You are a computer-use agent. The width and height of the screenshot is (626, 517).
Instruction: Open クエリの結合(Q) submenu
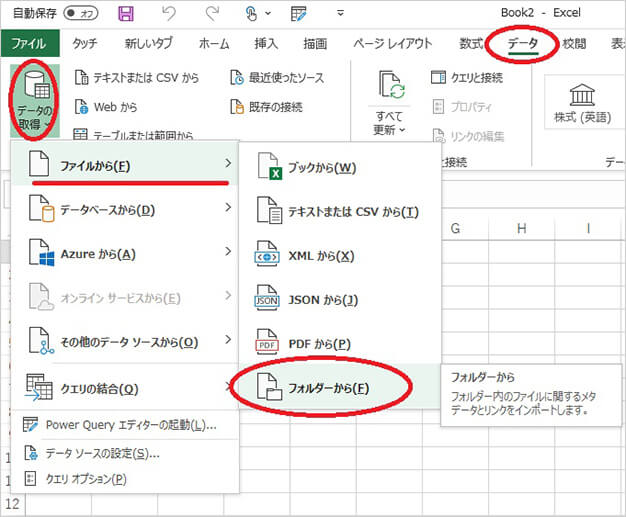pos(125,387)
